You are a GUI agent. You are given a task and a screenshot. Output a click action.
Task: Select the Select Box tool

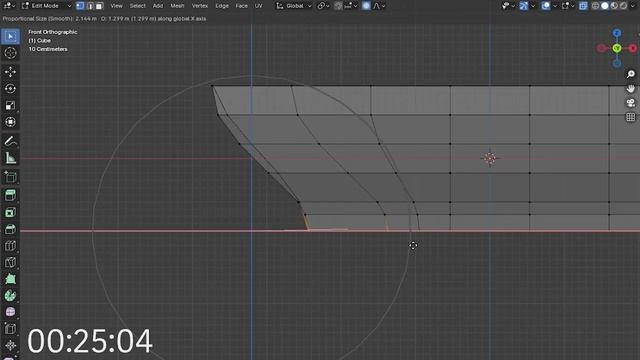[10, 36]
